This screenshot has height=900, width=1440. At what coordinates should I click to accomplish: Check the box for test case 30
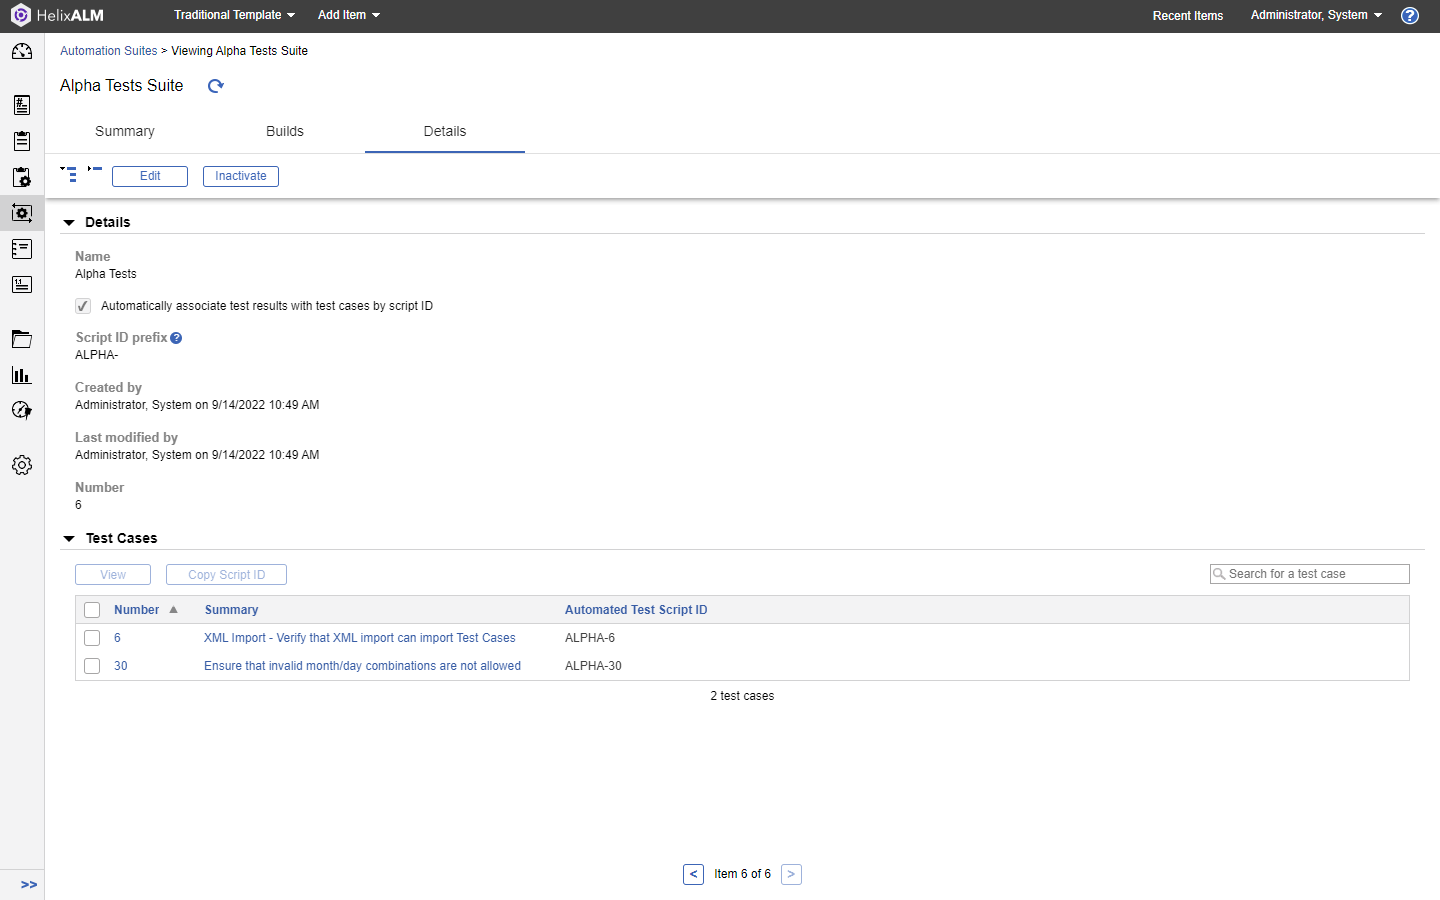[92, 666]
